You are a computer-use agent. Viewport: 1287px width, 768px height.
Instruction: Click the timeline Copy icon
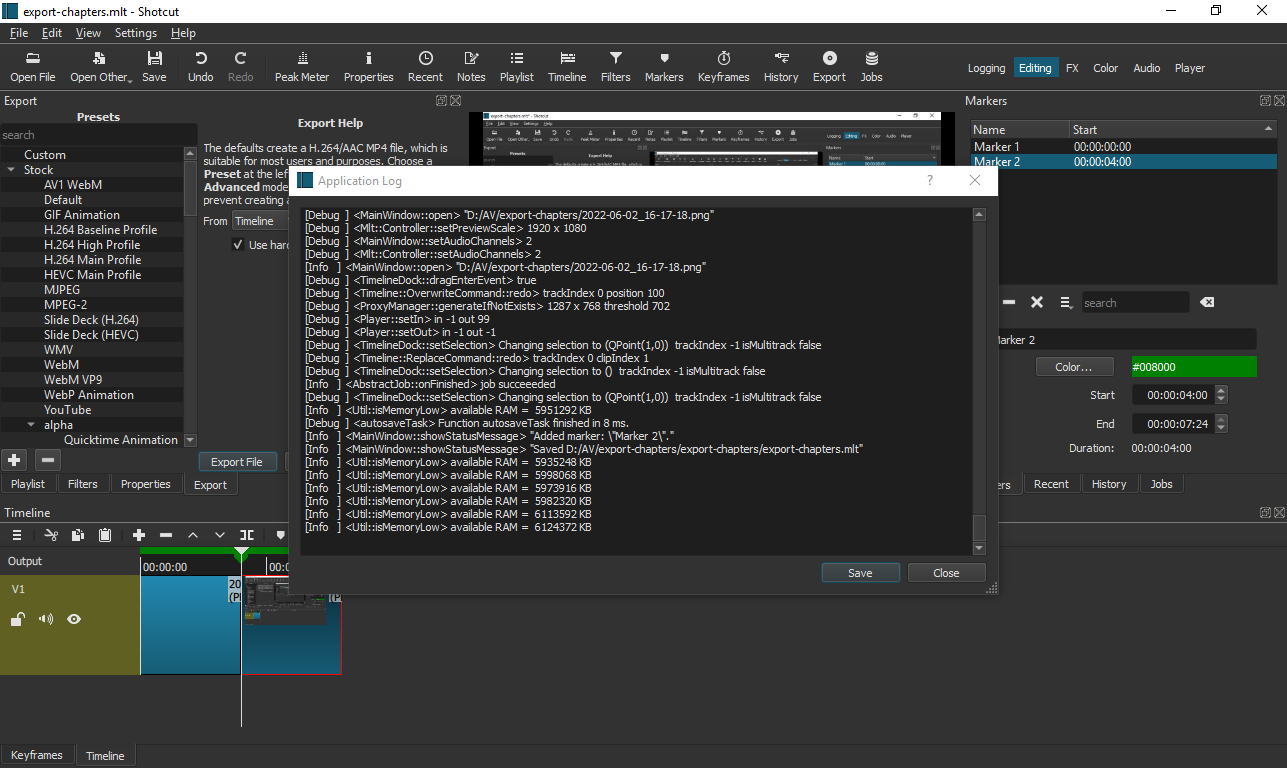pyautogui.click(x=78, y=536)
